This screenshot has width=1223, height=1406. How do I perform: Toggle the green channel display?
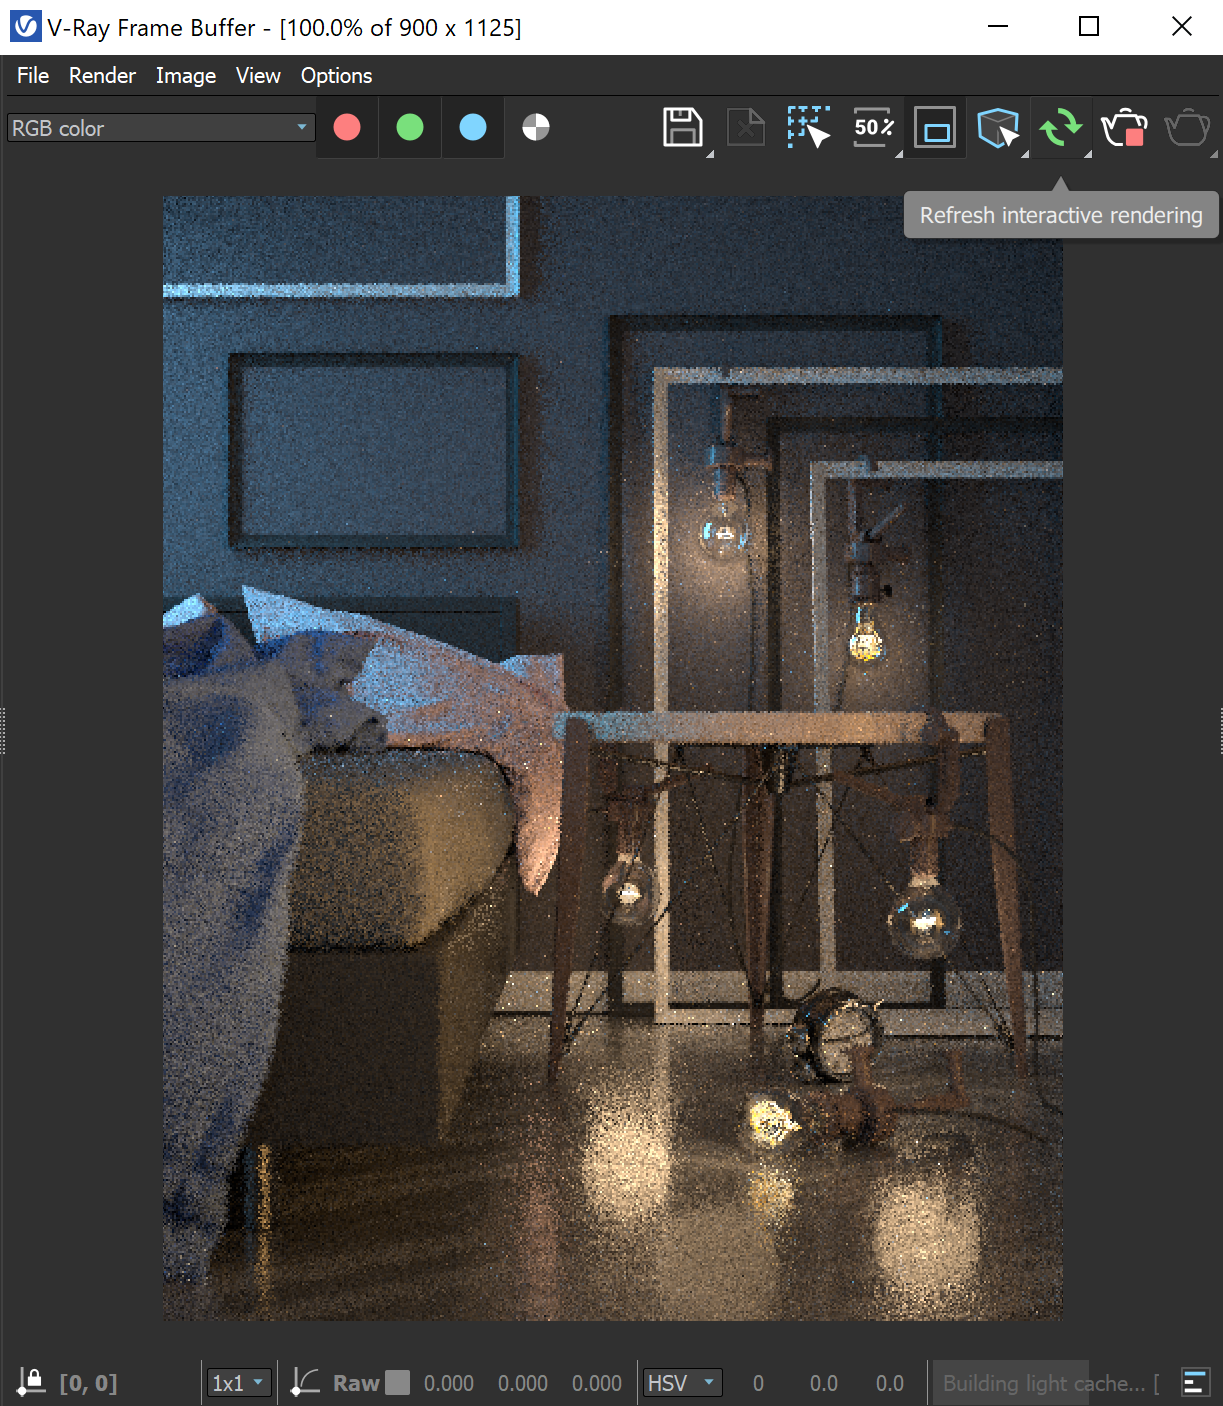[409, 127]
